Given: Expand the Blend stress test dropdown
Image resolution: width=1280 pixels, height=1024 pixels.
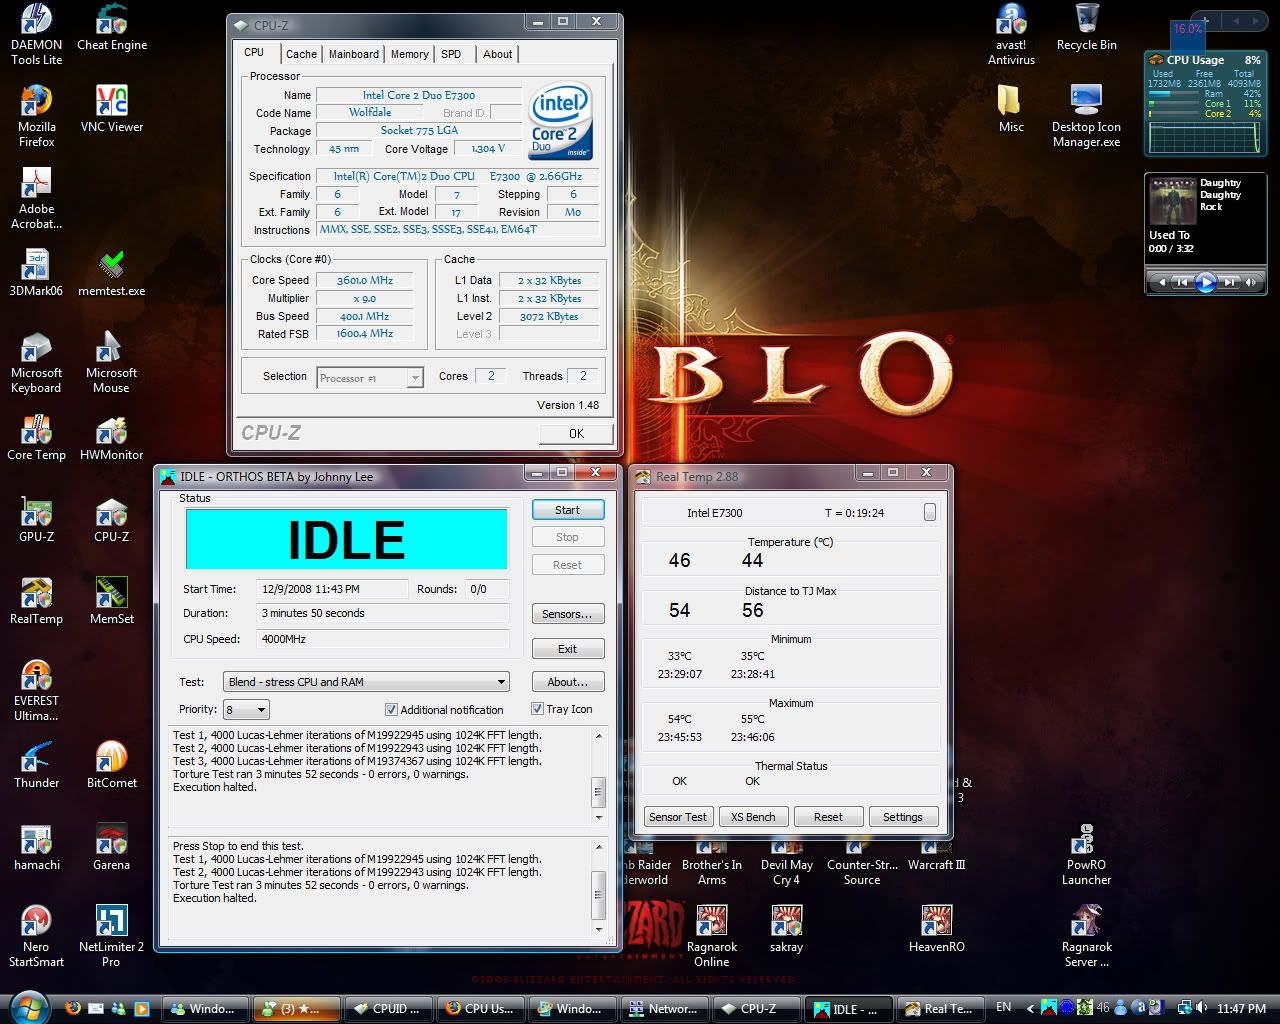Looking at the screenshot, I should click(500, 682).
